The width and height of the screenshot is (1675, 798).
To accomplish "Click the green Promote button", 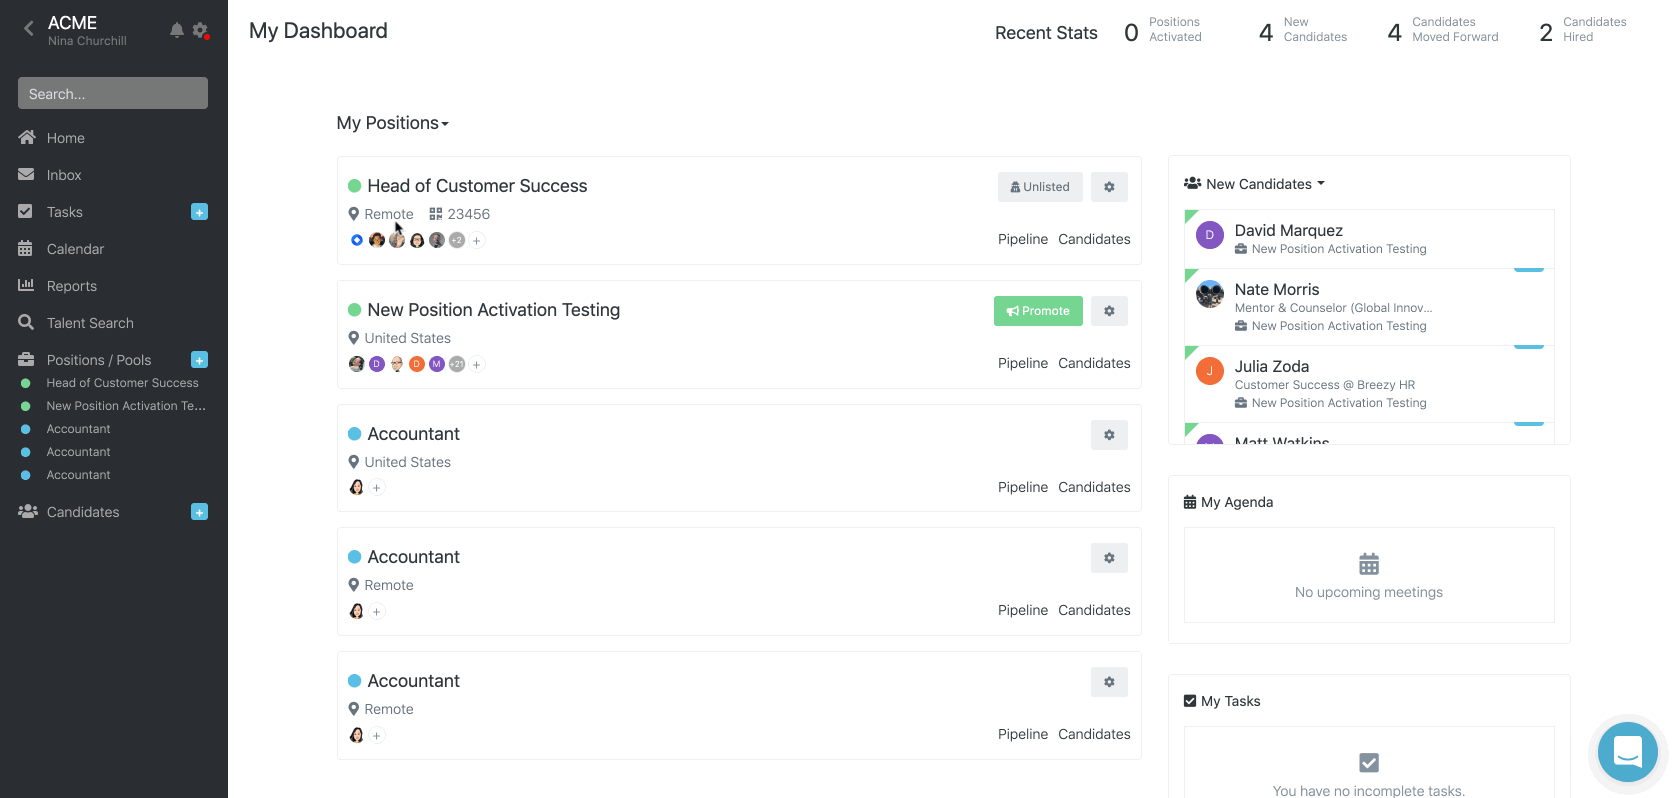I will click(x=1038, y=311).
